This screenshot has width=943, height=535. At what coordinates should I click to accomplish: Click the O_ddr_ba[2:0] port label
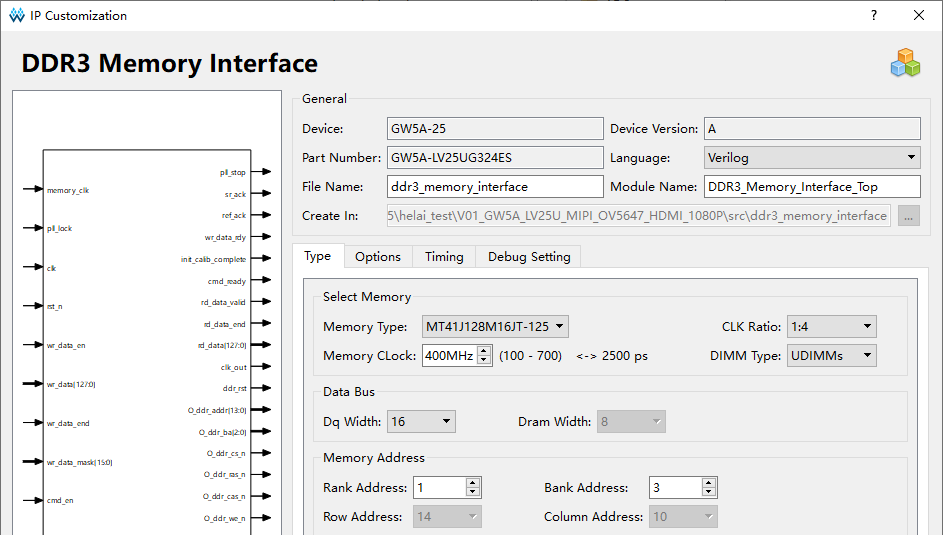223,432
